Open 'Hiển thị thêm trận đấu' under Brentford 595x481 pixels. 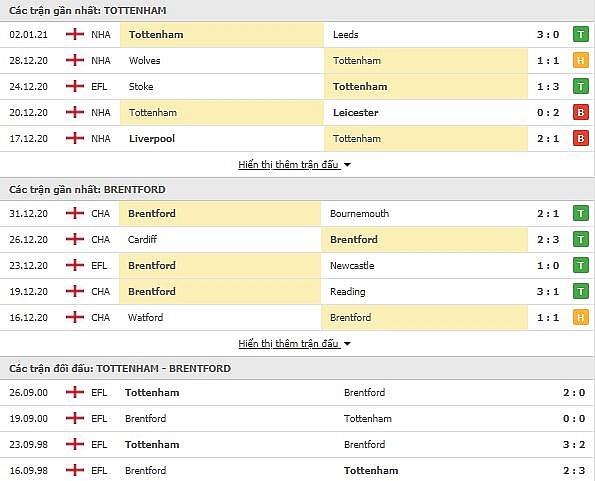tap(288, 344)
